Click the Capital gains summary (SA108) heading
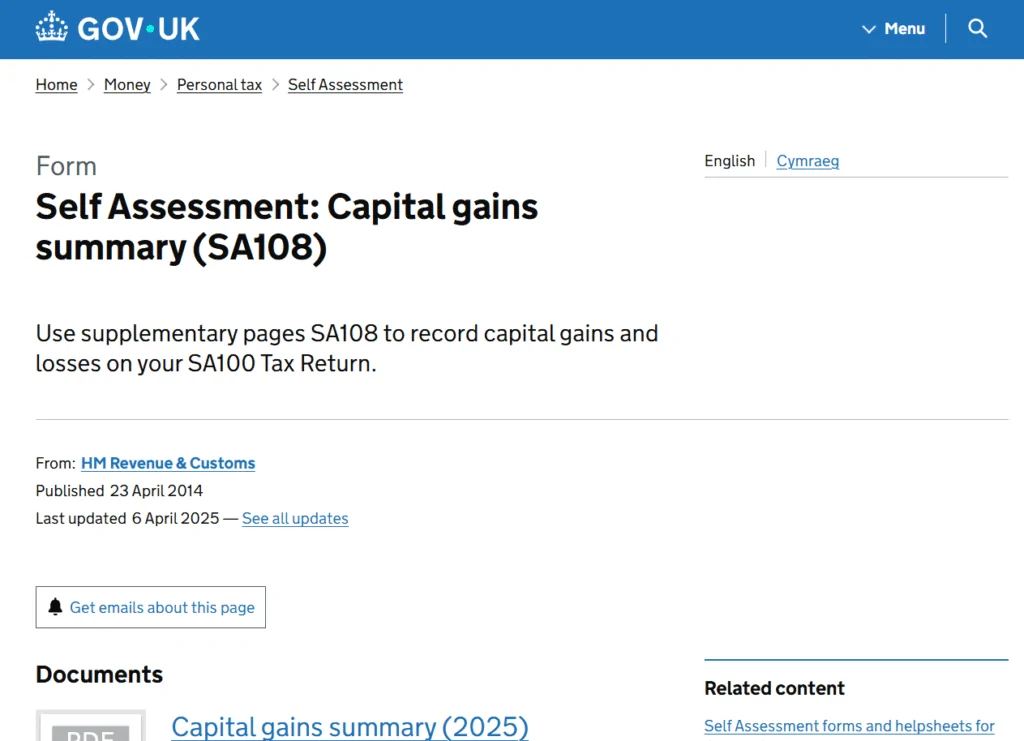This screenshot has height=741, width=1024. [x=287, y=227]
